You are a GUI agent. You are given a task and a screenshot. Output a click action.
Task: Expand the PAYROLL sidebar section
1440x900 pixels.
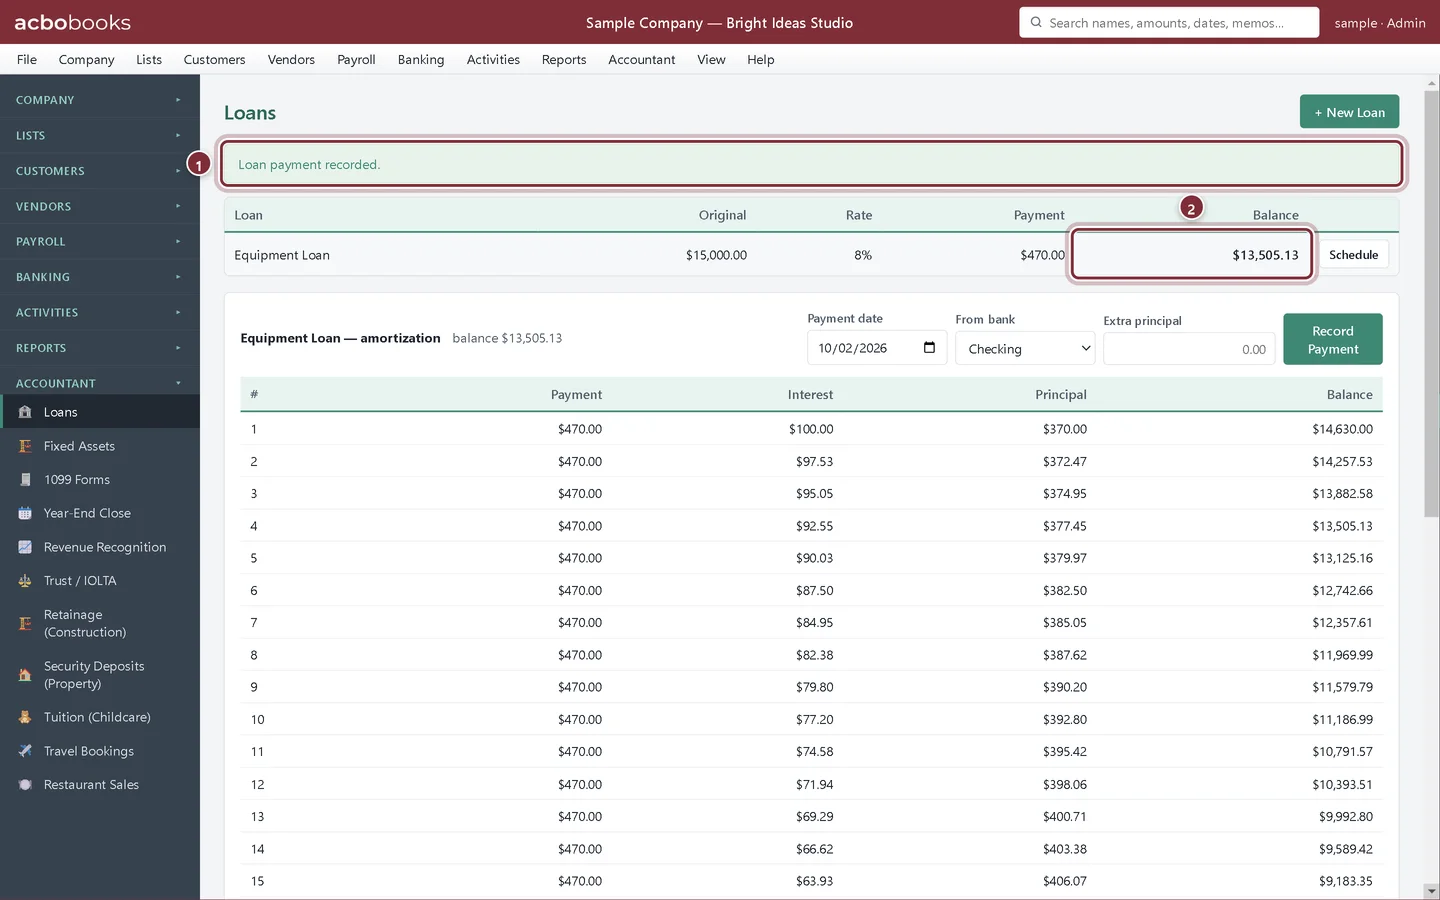click(100, 241)
